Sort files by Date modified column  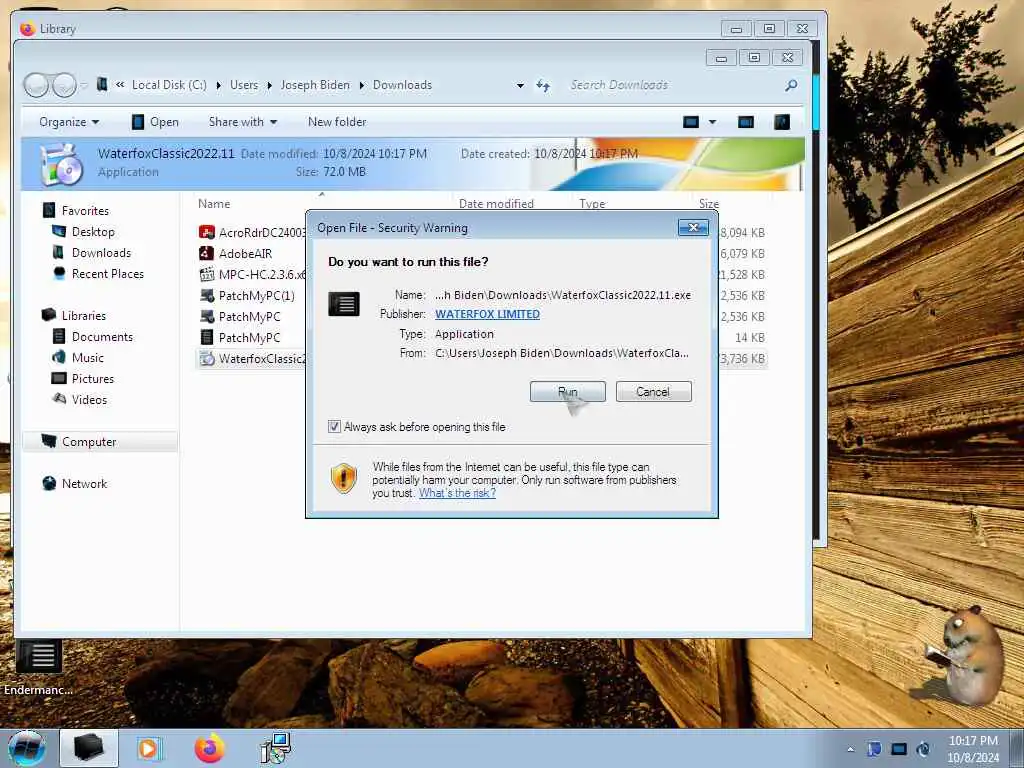[x=496, y=204]
